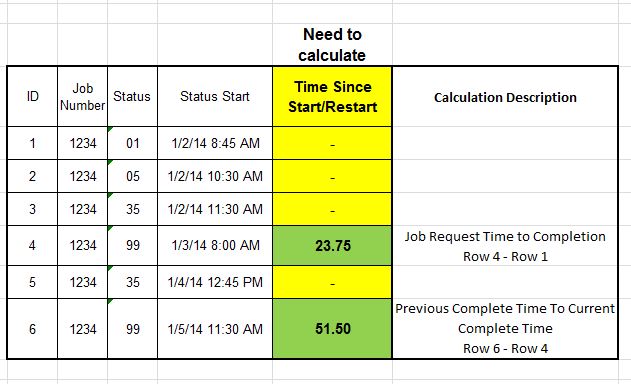
Task: Select the 23.75 green result cell
Action: [x=332, y=246]
